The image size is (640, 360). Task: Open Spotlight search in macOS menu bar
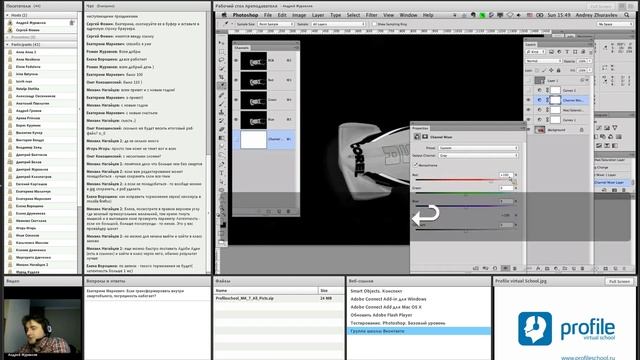pos(627,15)
